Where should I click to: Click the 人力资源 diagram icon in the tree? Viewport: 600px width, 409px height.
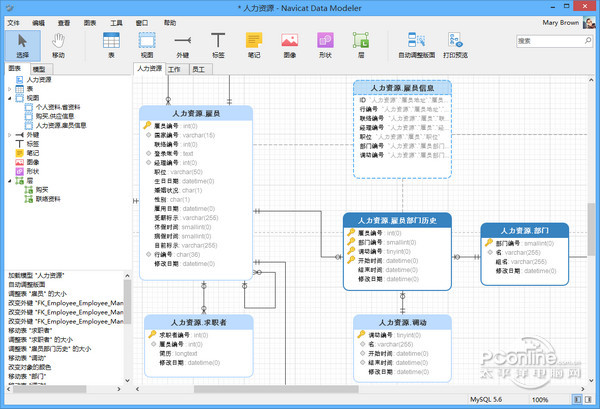(x=20, y=80)
